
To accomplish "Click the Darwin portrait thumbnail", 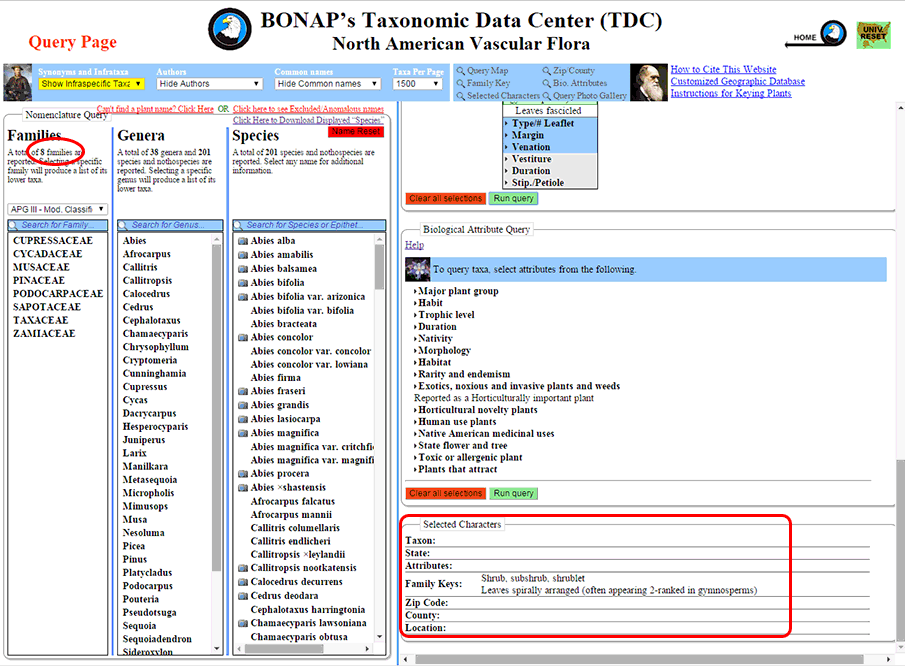I will [x=649, y=83].
